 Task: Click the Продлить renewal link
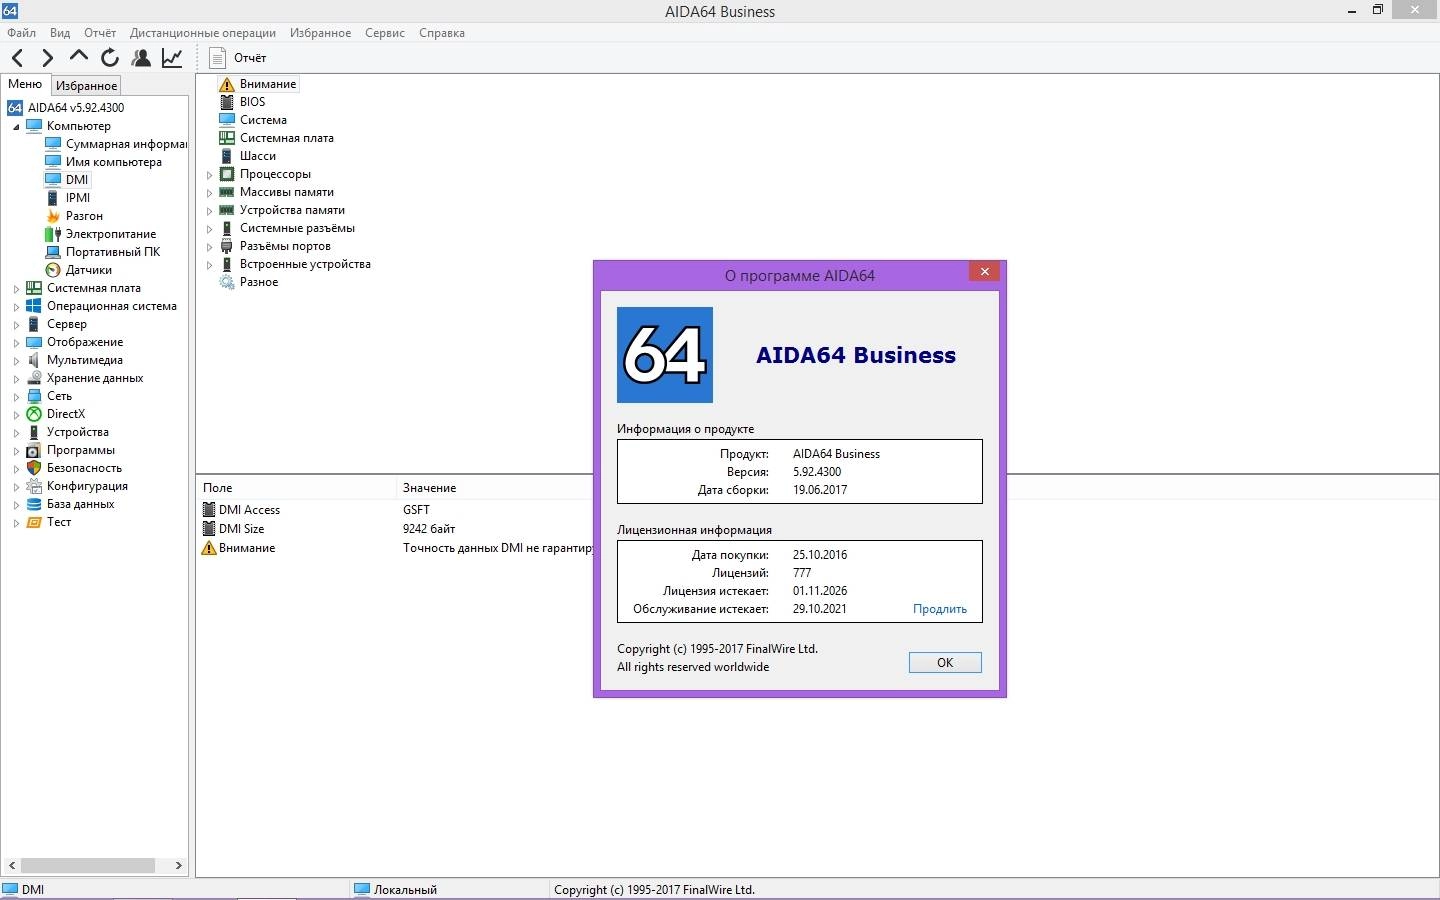click(940, 609)
